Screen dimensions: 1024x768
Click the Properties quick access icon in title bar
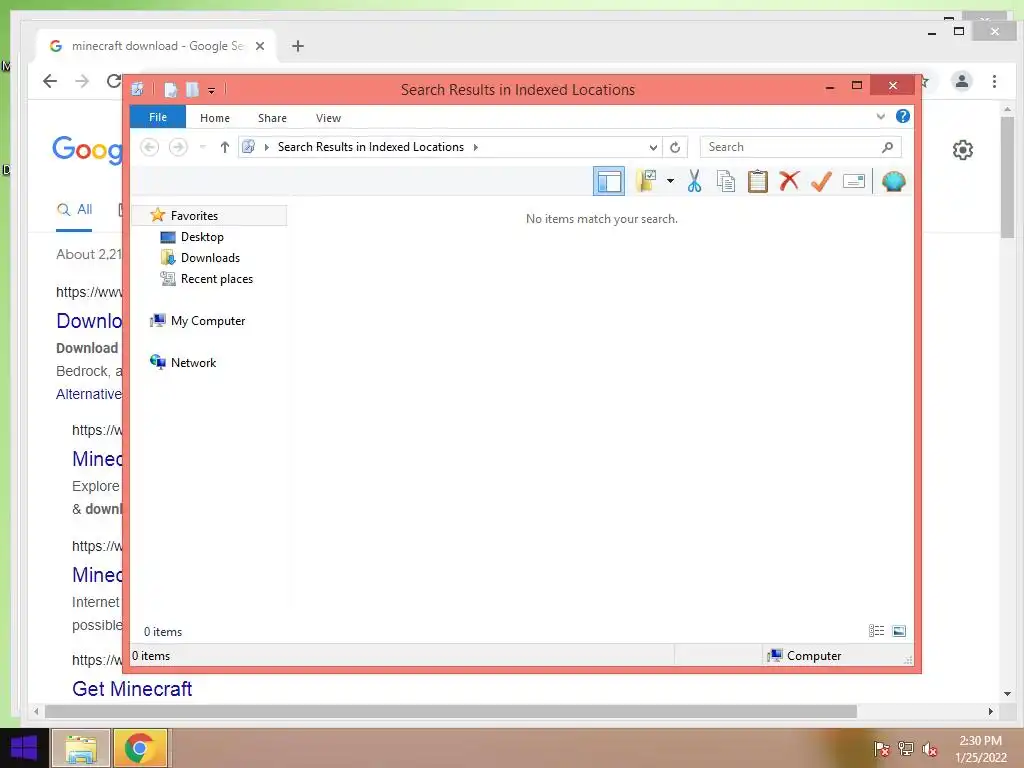(x=170, y=89)
